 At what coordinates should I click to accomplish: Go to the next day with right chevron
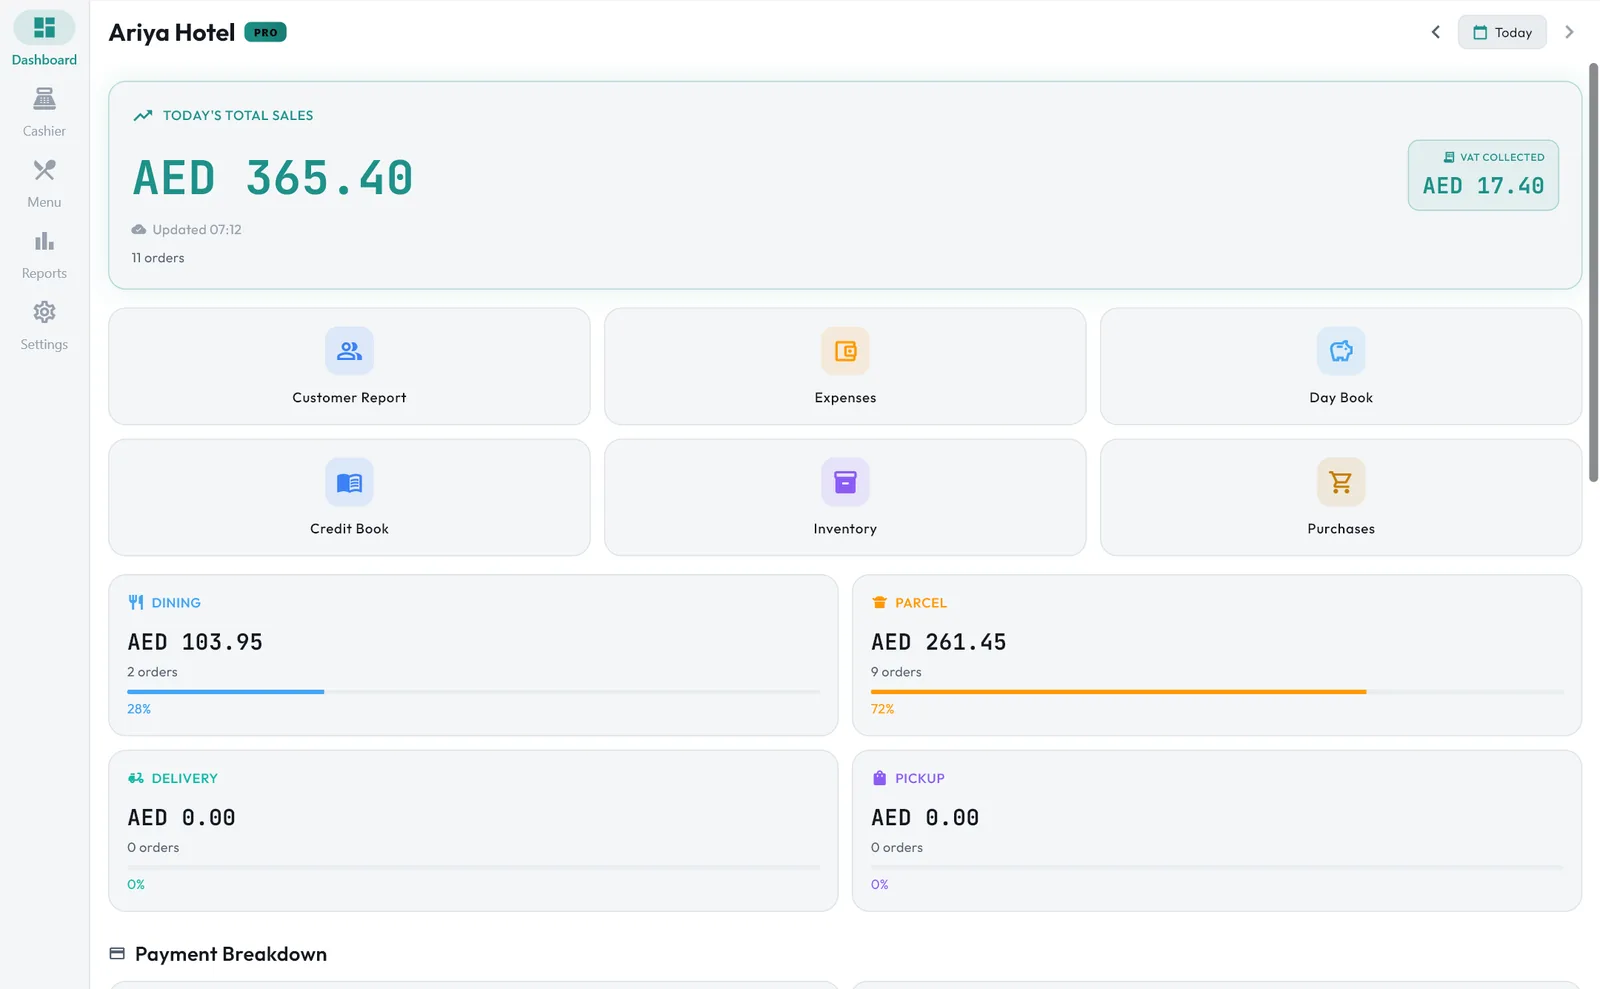coord(1569,32)
